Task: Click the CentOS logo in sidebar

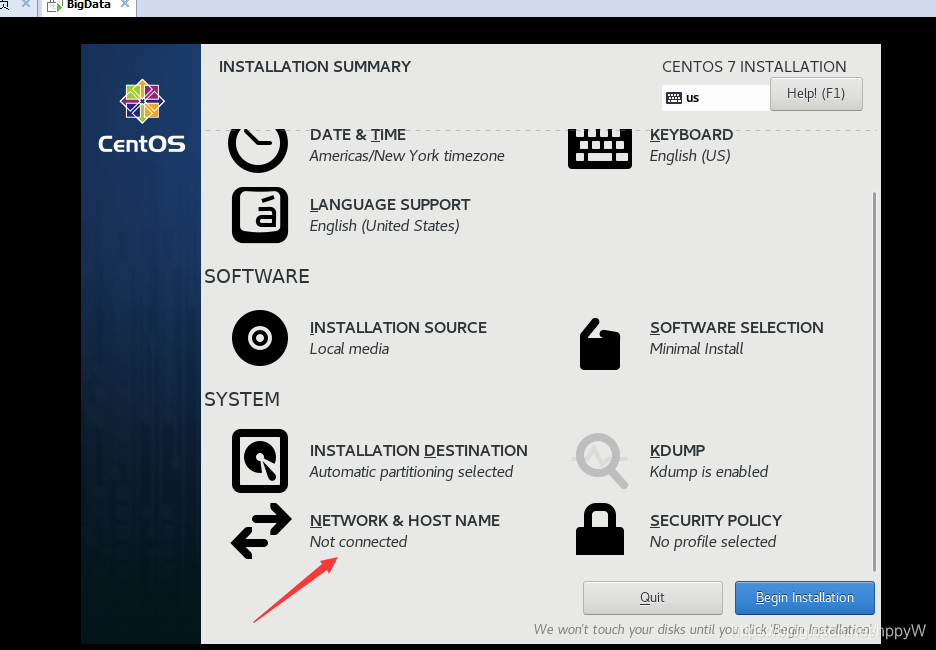Action: 142,116
